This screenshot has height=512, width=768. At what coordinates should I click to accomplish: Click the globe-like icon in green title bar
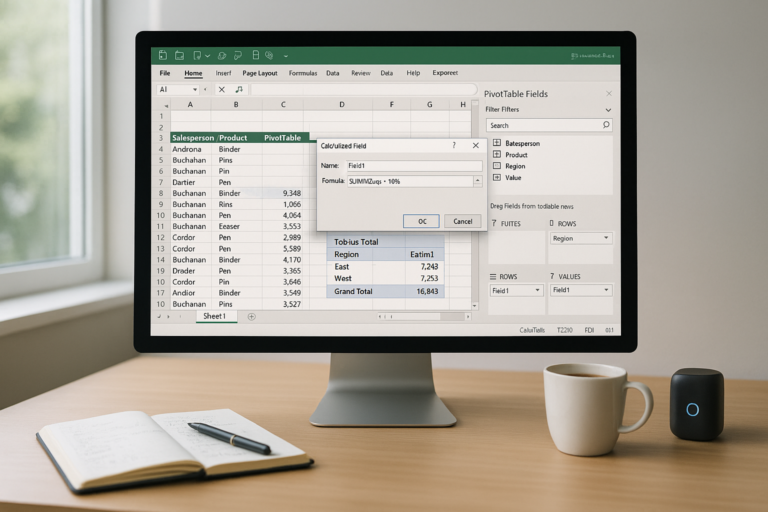(269, 55)
